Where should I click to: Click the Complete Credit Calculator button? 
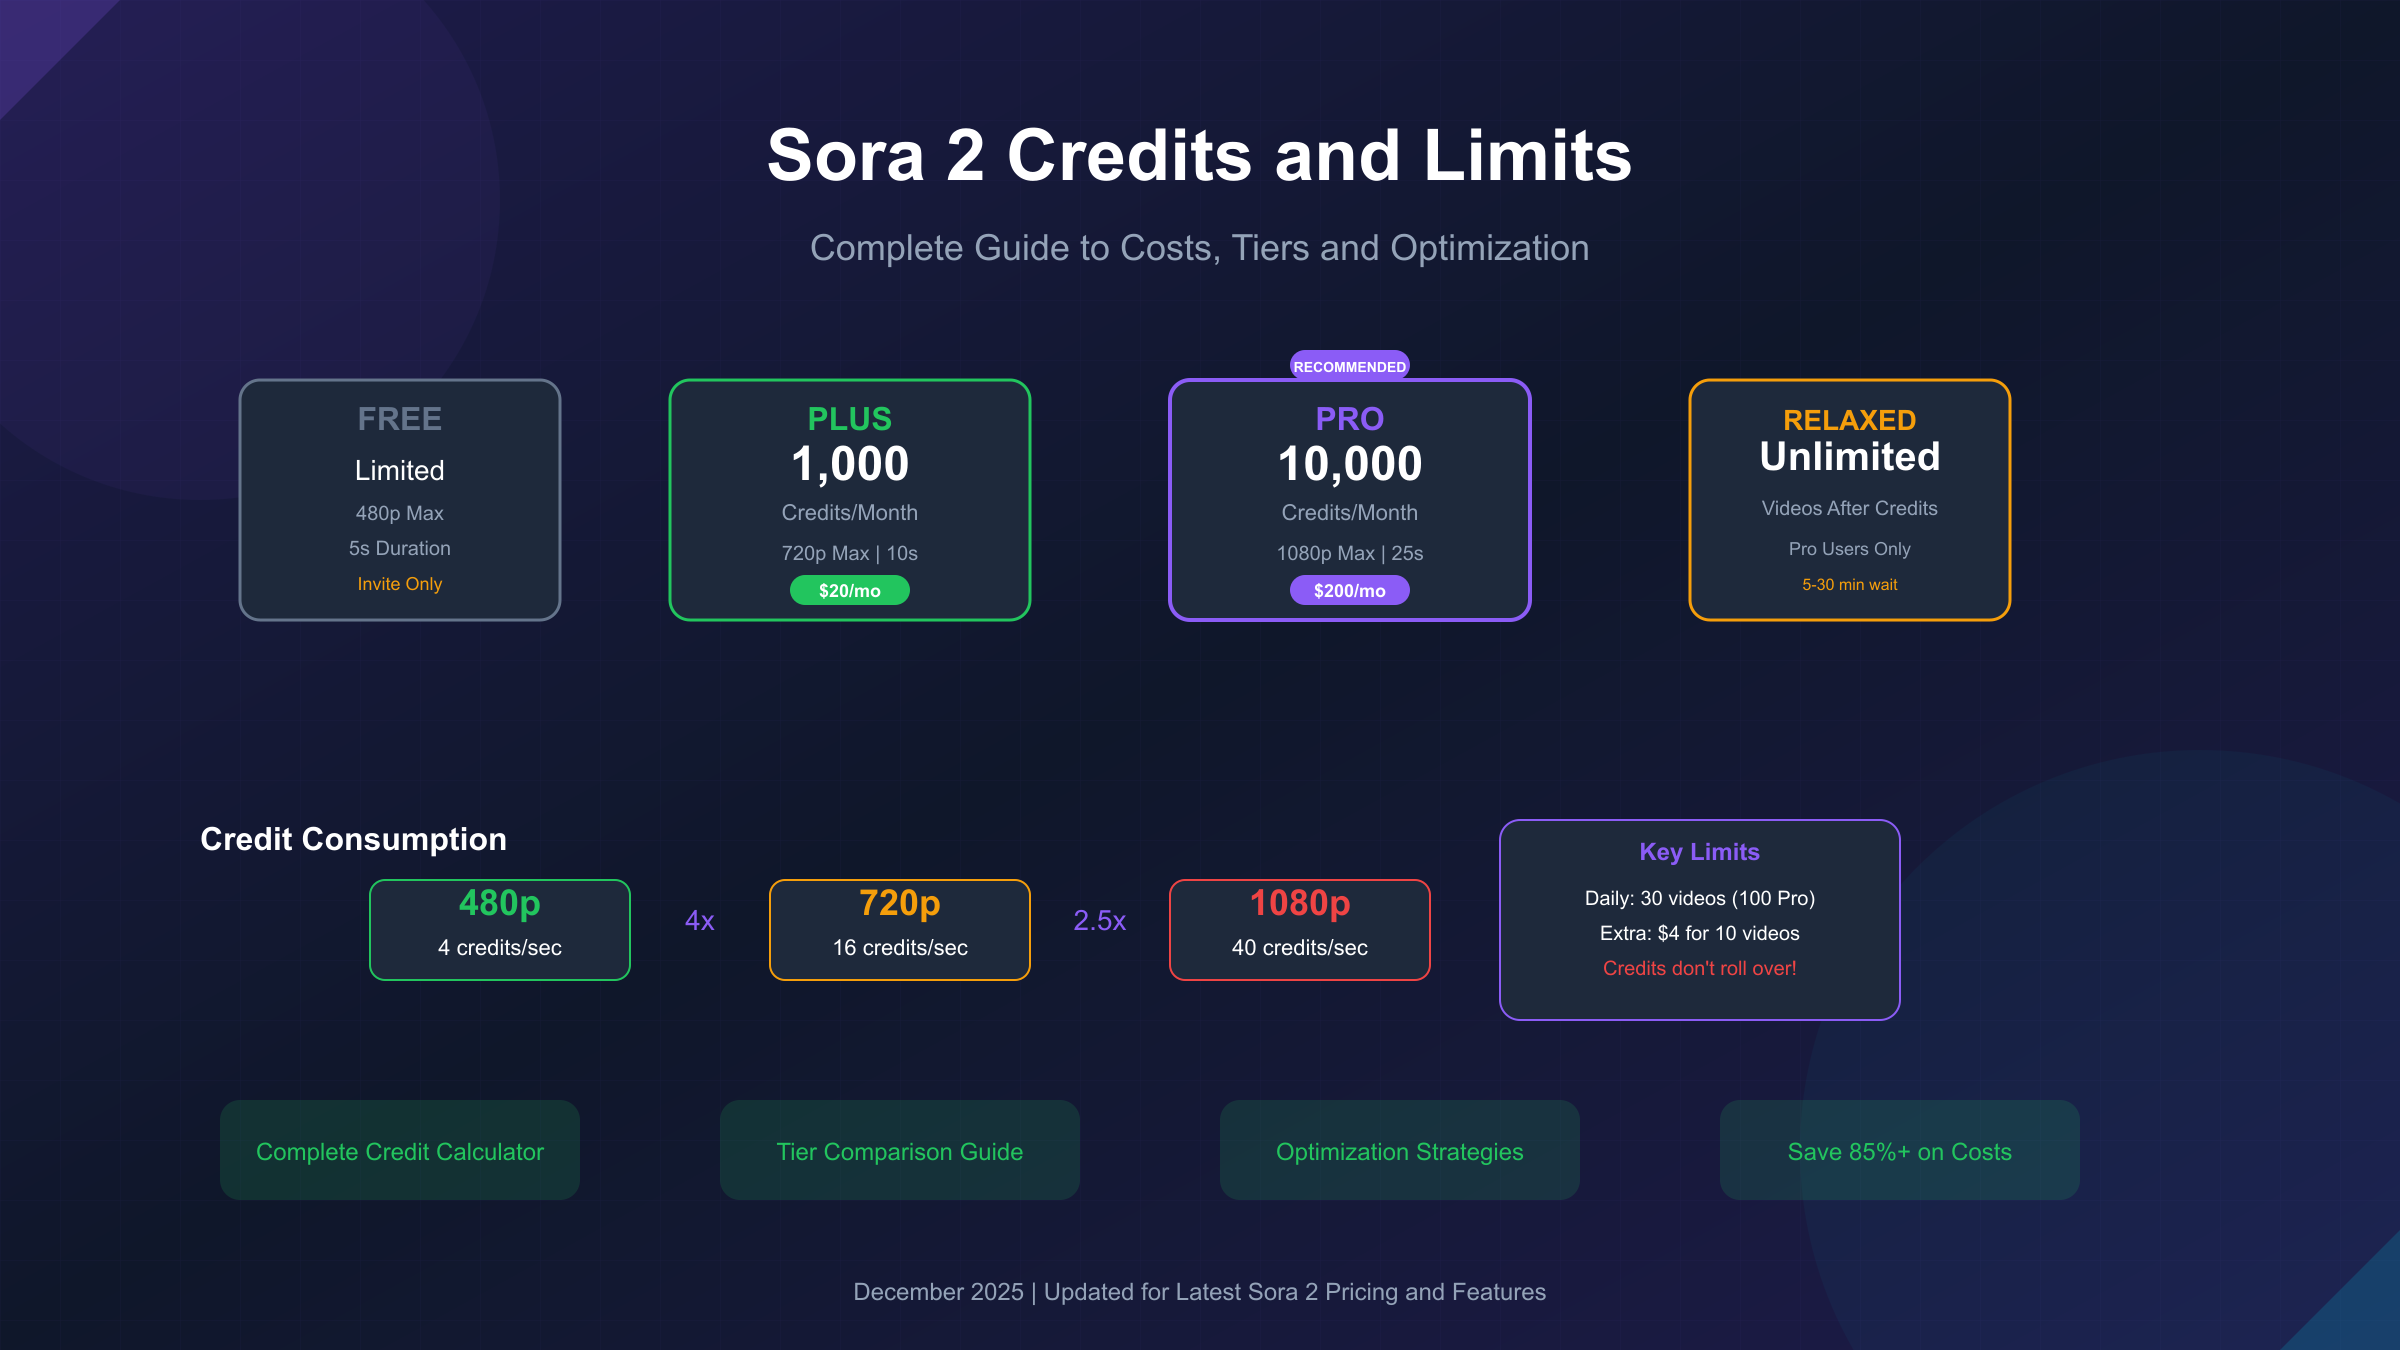(x=400, y=1151)
